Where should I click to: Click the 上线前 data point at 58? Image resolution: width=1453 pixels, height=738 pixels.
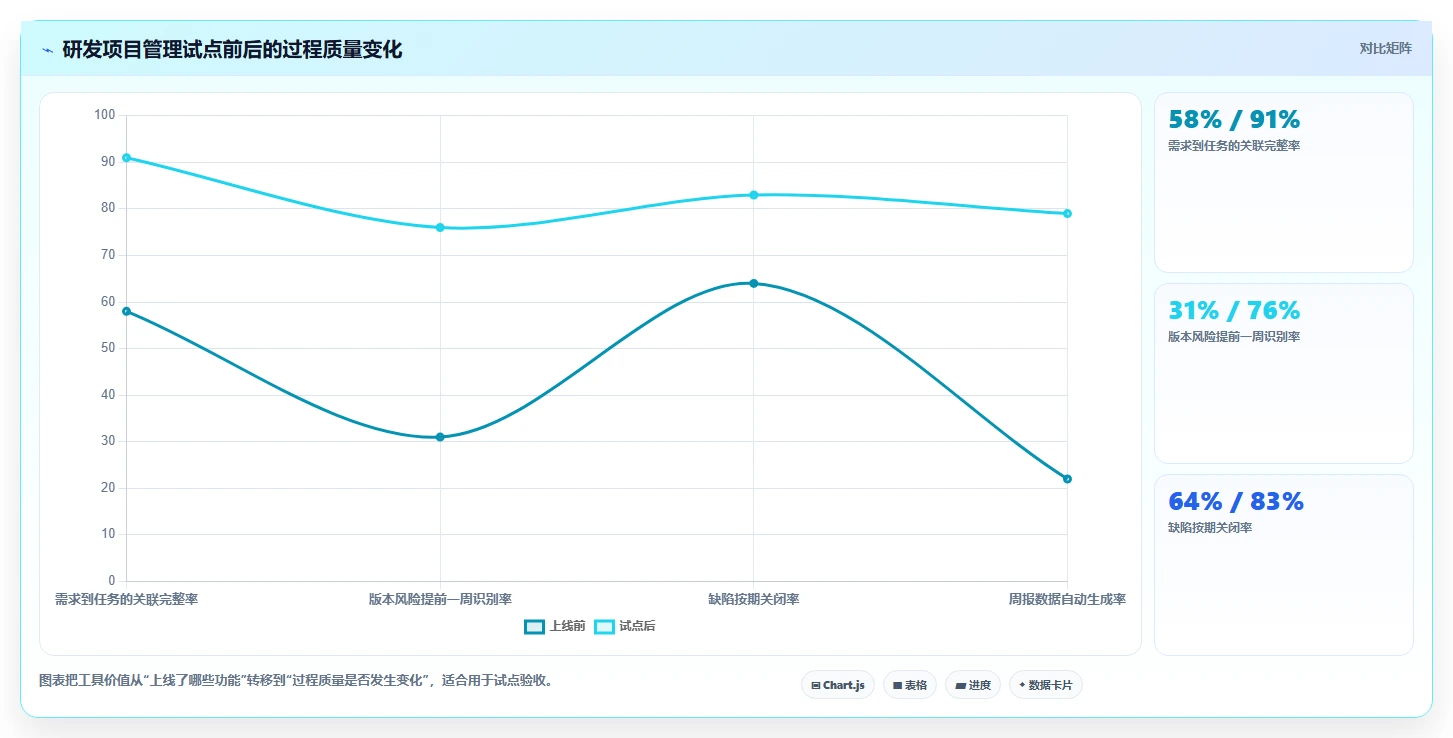(126, 311)
